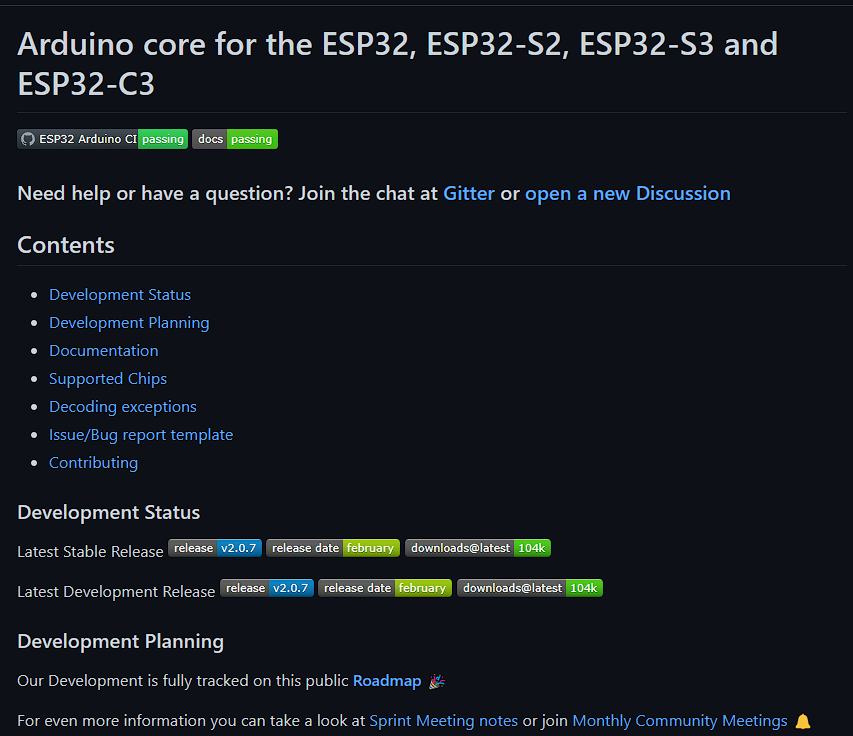853x736 pixels.
Task: Click the bell emoji after Monthly Community Meetings
Action: coord(801,720)
